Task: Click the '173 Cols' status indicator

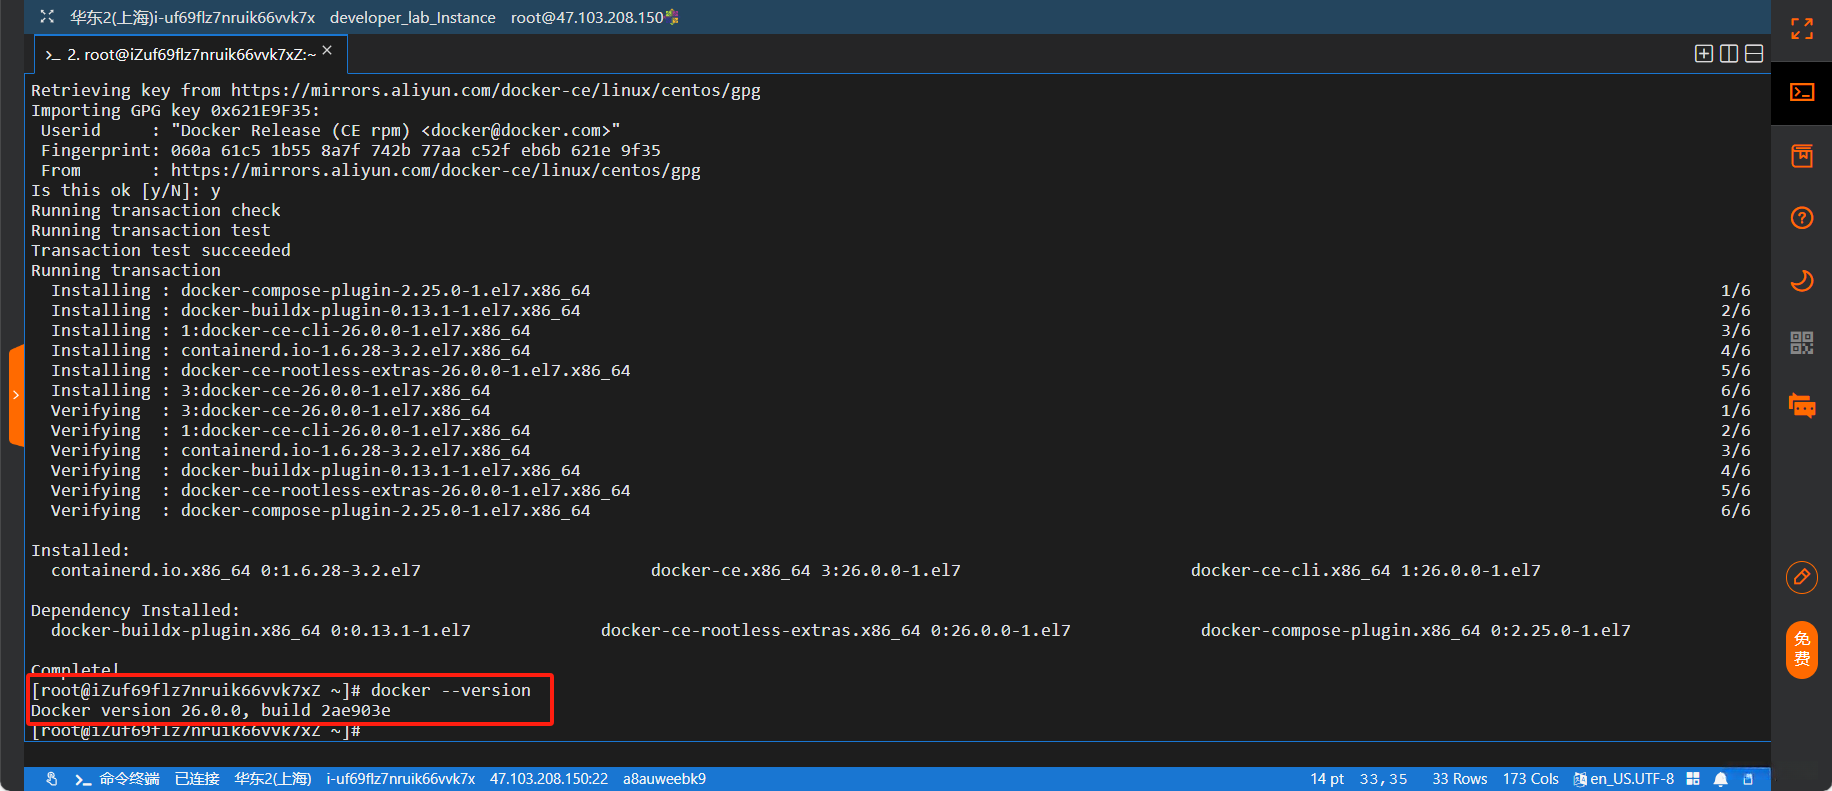Action: coord(1531,779)
